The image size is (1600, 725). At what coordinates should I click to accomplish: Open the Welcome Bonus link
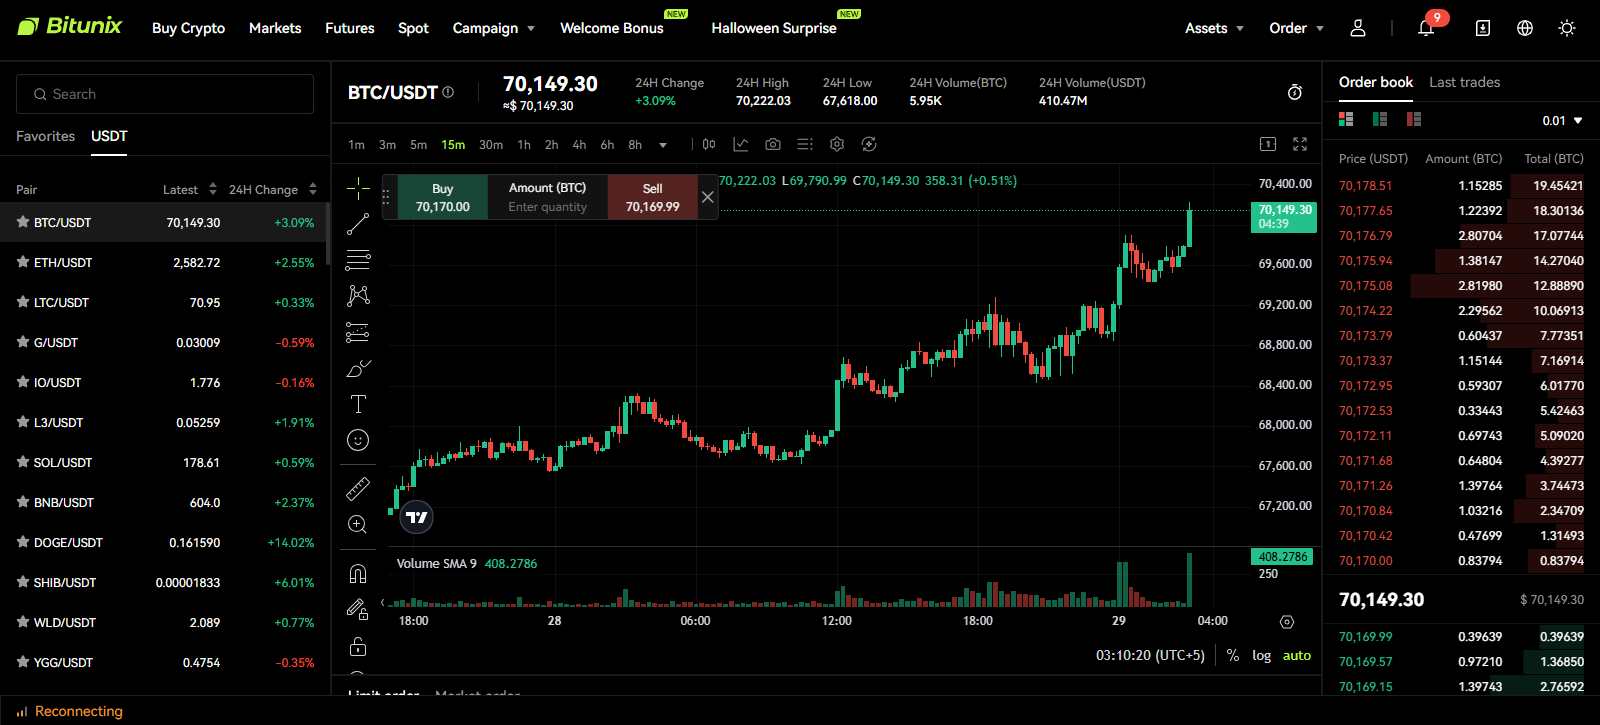pos(612,28)
